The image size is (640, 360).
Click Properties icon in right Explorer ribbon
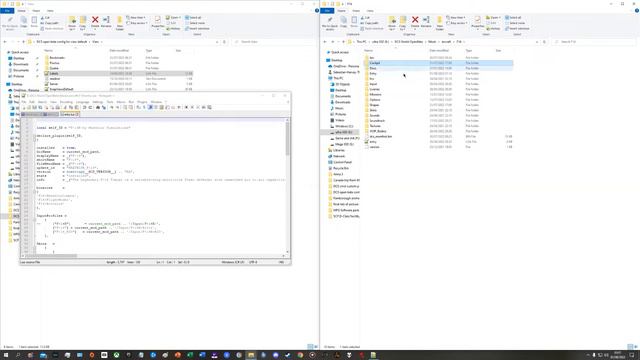[478, 23]
